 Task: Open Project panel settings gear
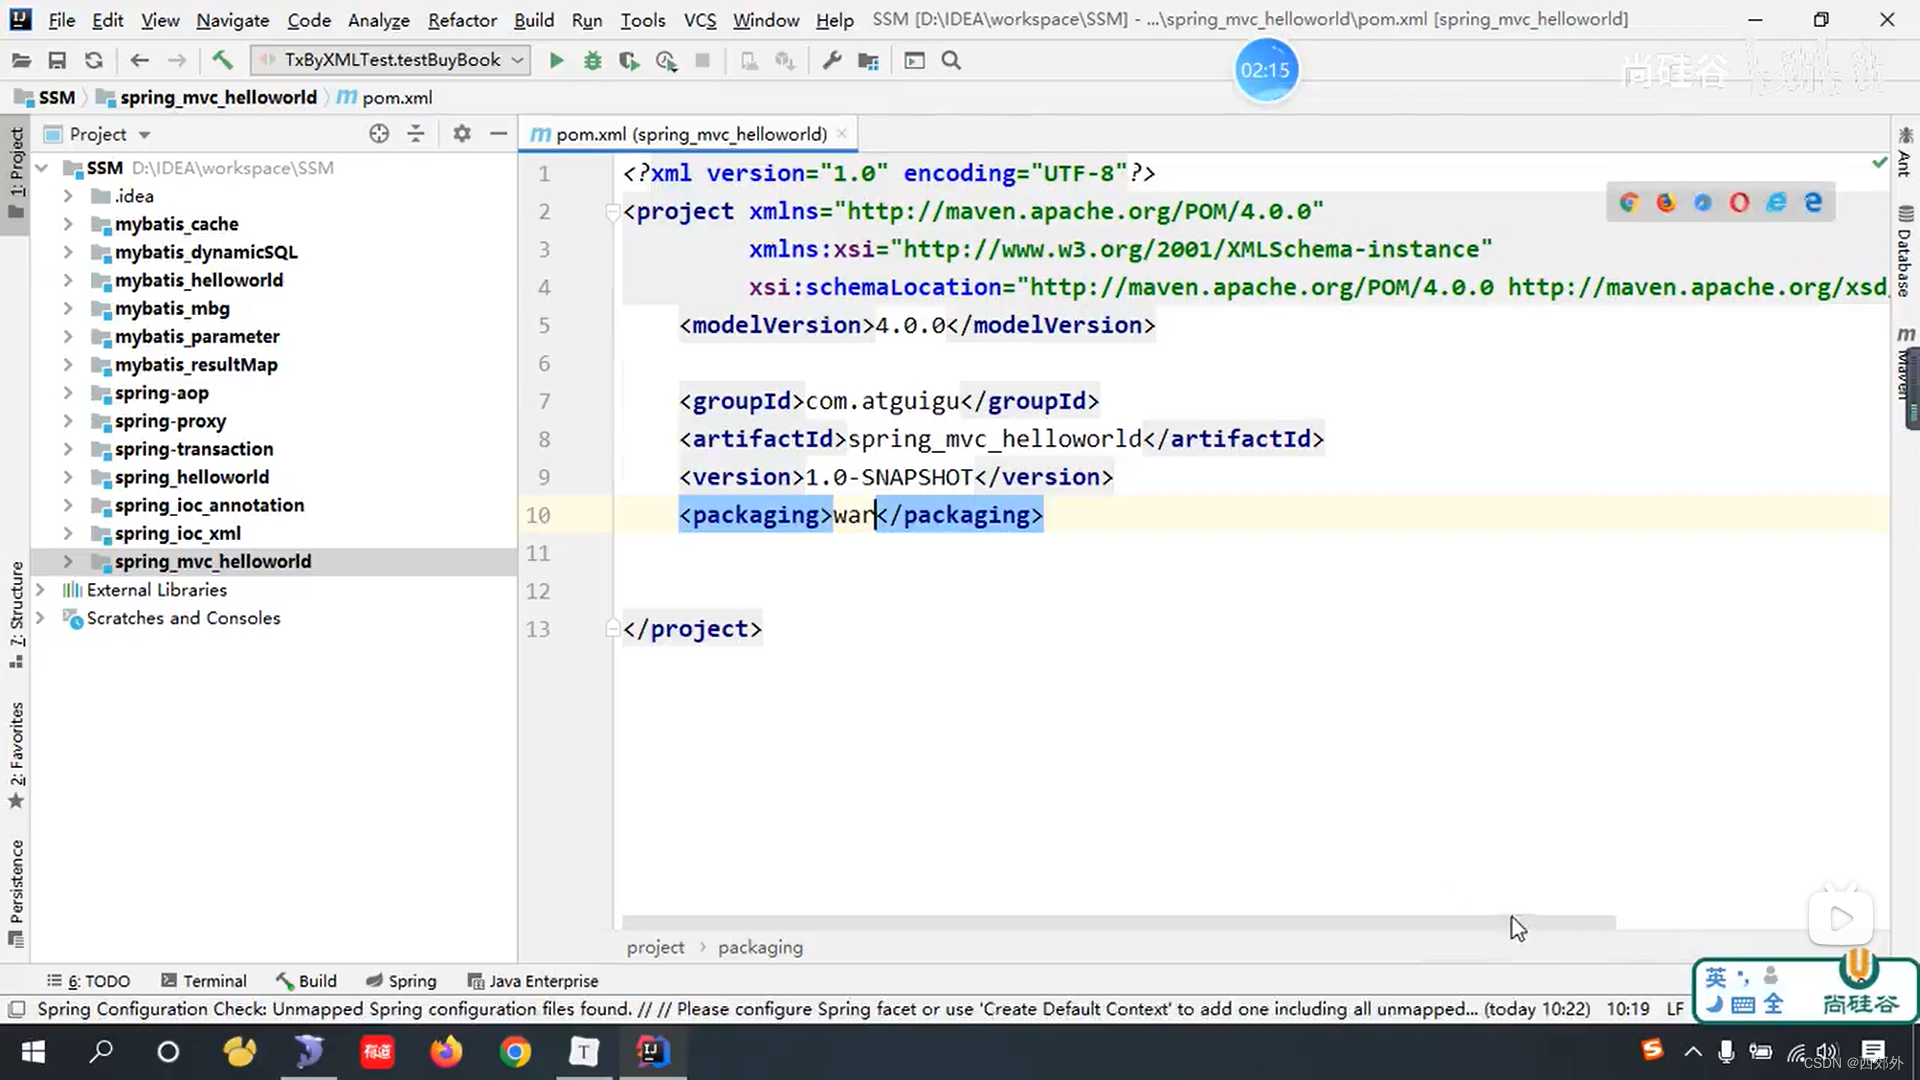tap(461, 134)
